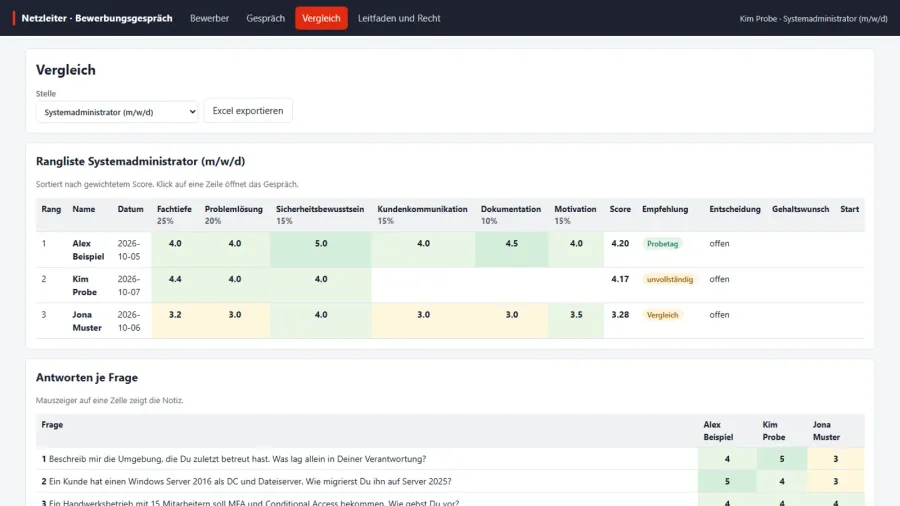Image resolution: width=900 pixels, height=506 pixels.
Task: Click the date 2026-10-05
Action: tap(129, 250)
